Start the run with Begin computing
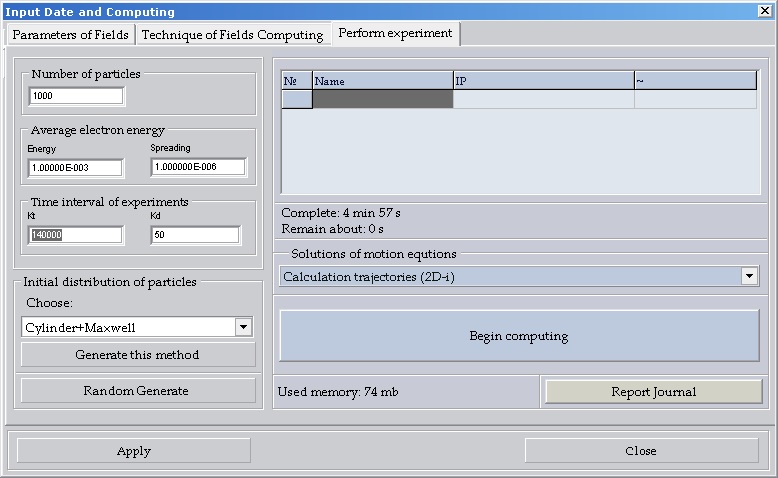 tap(519, 336)
